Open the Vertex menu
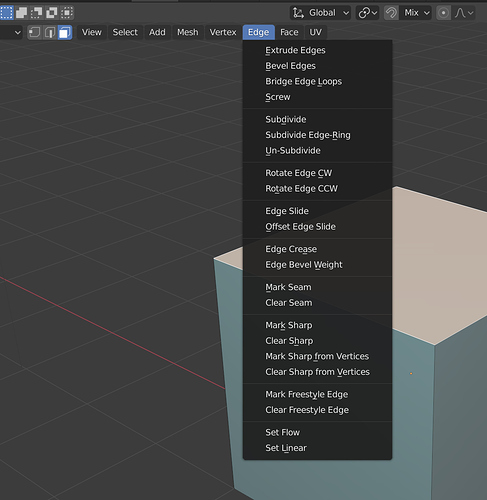This screenshot has width=487, height=500. click(223, 32)
